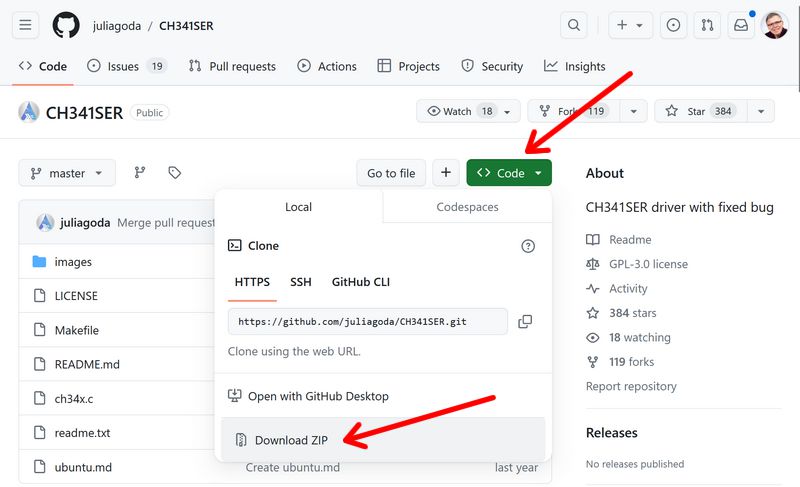This screenshot has width=800, height=487.
Task: Click the clone URL text field
Action: (368, 322)
